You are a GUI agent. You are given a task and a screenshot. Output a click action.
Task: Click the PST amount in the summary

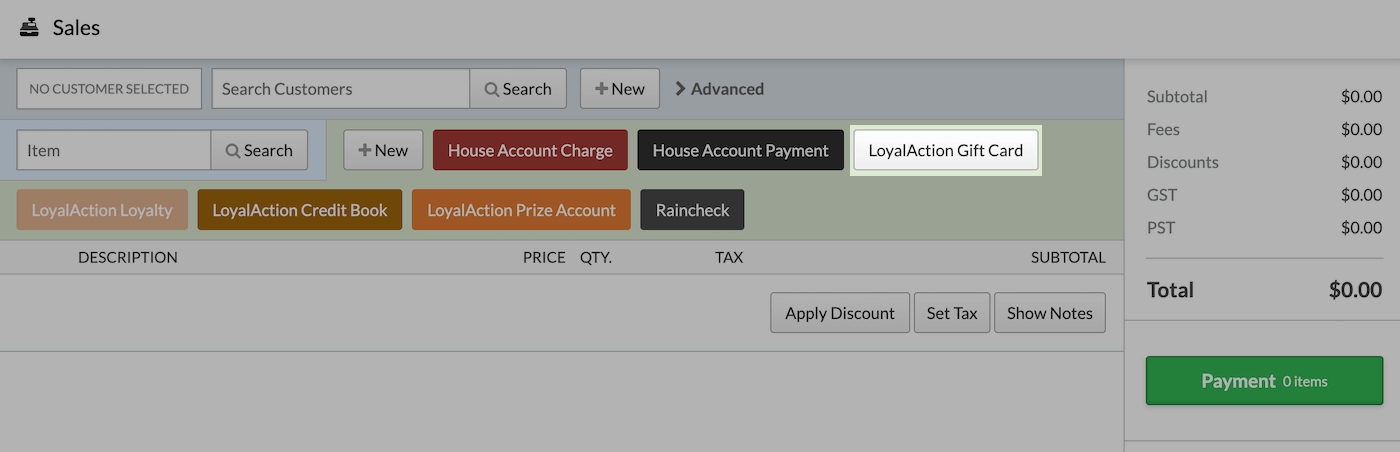[x=1361, y=228]
